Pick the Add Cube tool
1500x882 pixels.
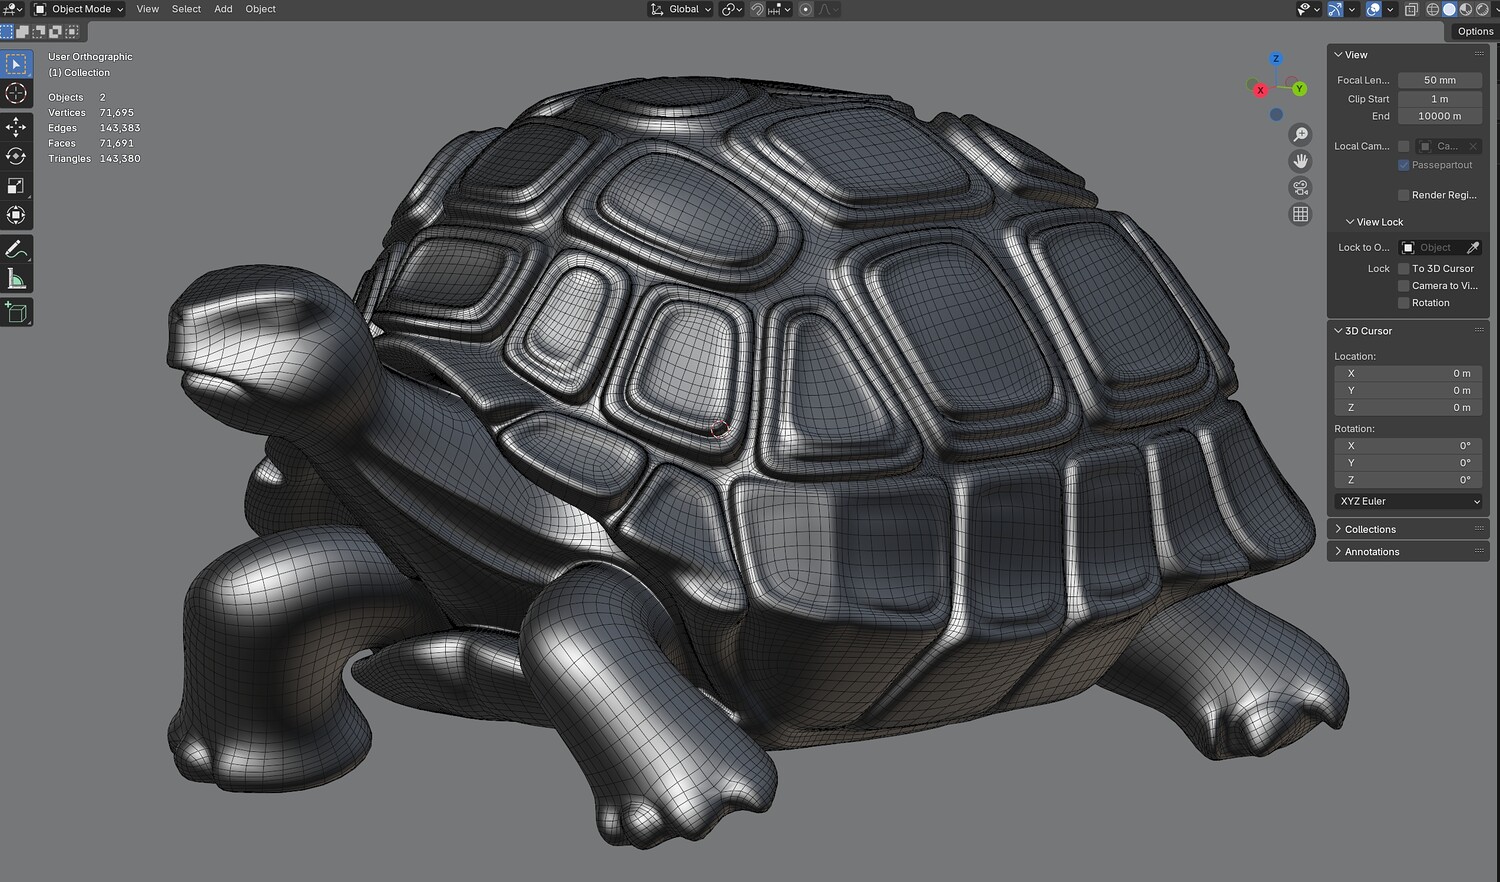coord(16,312)
